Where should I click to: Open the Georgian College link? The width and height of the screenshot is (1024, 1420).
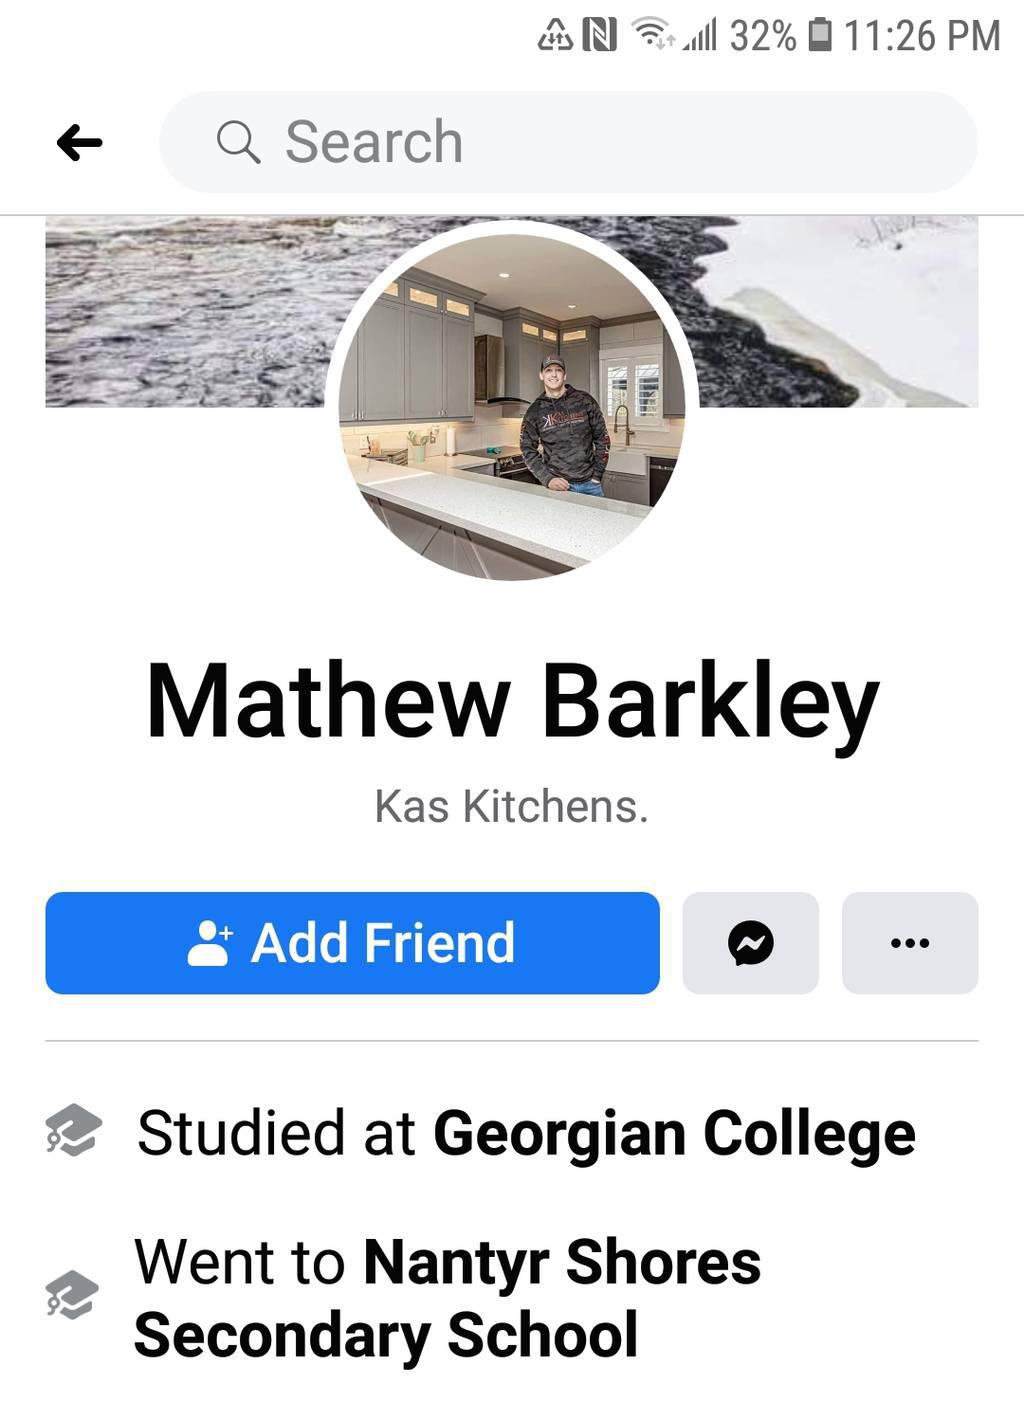pos(674,1133)
